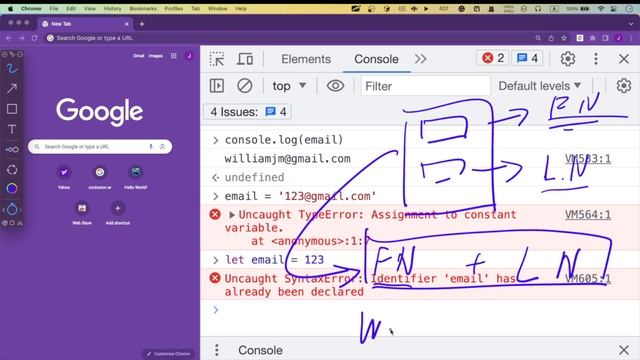Image resolution: width=640 pixels, height=360 pixels.
Task: Expand more DevTools tabs chevron
Action: (x=420, y=59)
